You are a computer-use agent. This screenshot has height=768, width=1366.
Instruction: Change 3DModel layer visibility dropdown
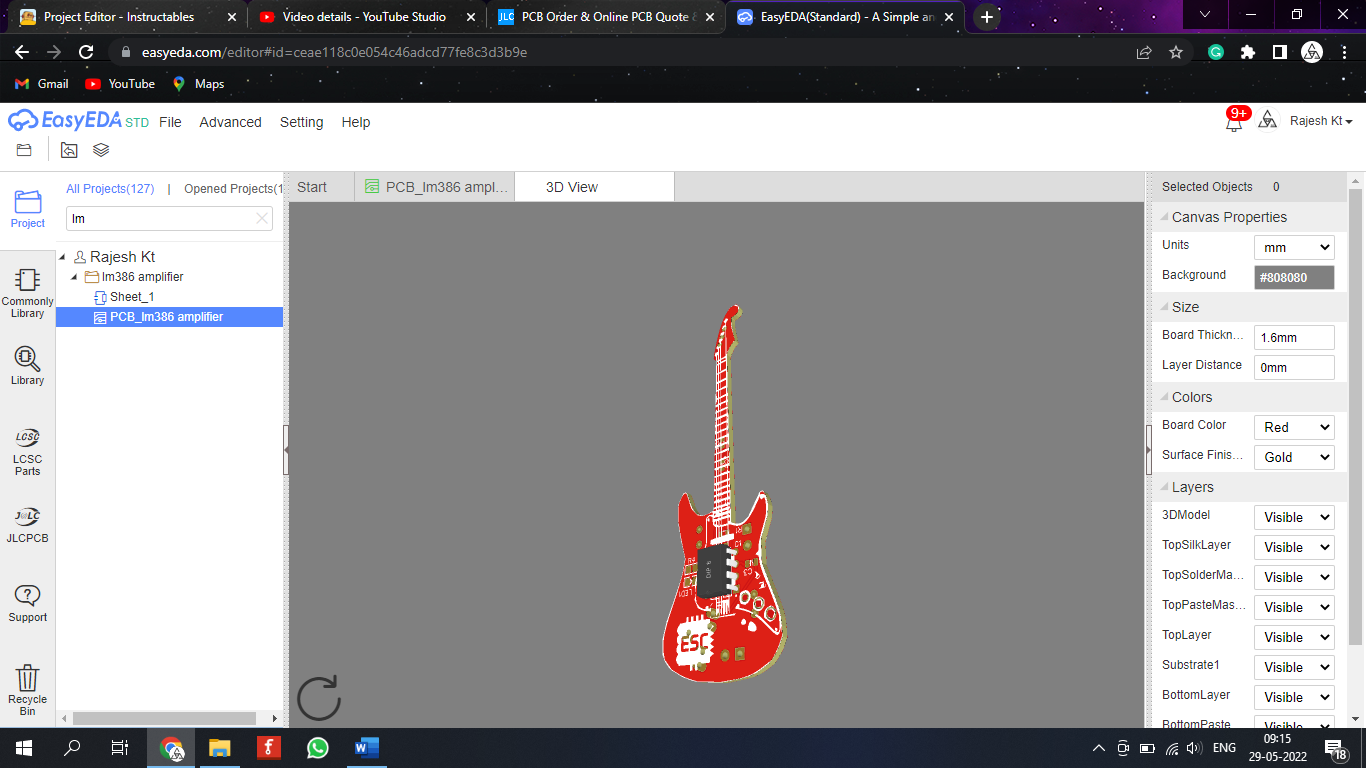pyautogui.click(x=1294, y=517)
